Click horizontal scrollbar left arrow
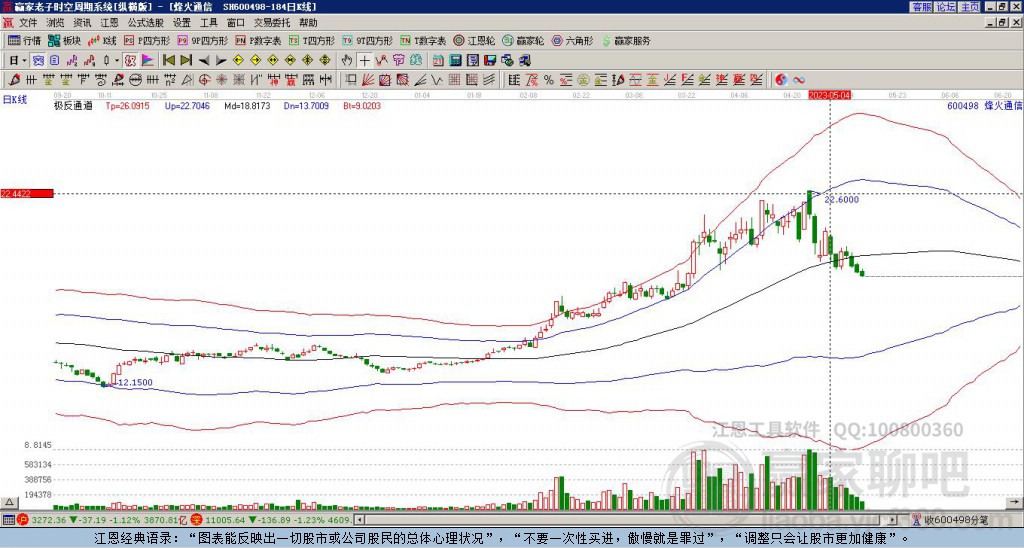 click(x=359, y=520)
